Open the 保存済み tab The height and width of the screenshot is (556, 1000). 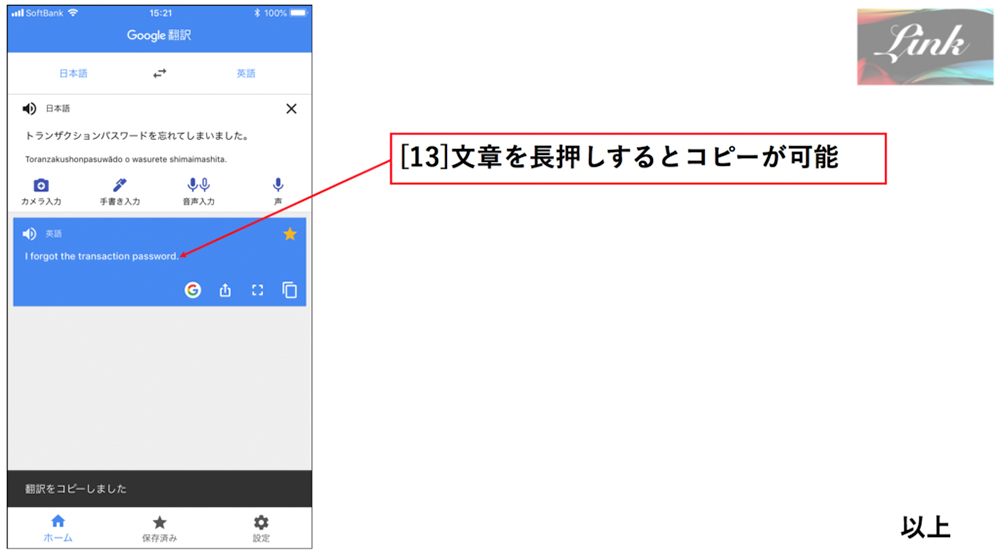click(x=159, y=528)
